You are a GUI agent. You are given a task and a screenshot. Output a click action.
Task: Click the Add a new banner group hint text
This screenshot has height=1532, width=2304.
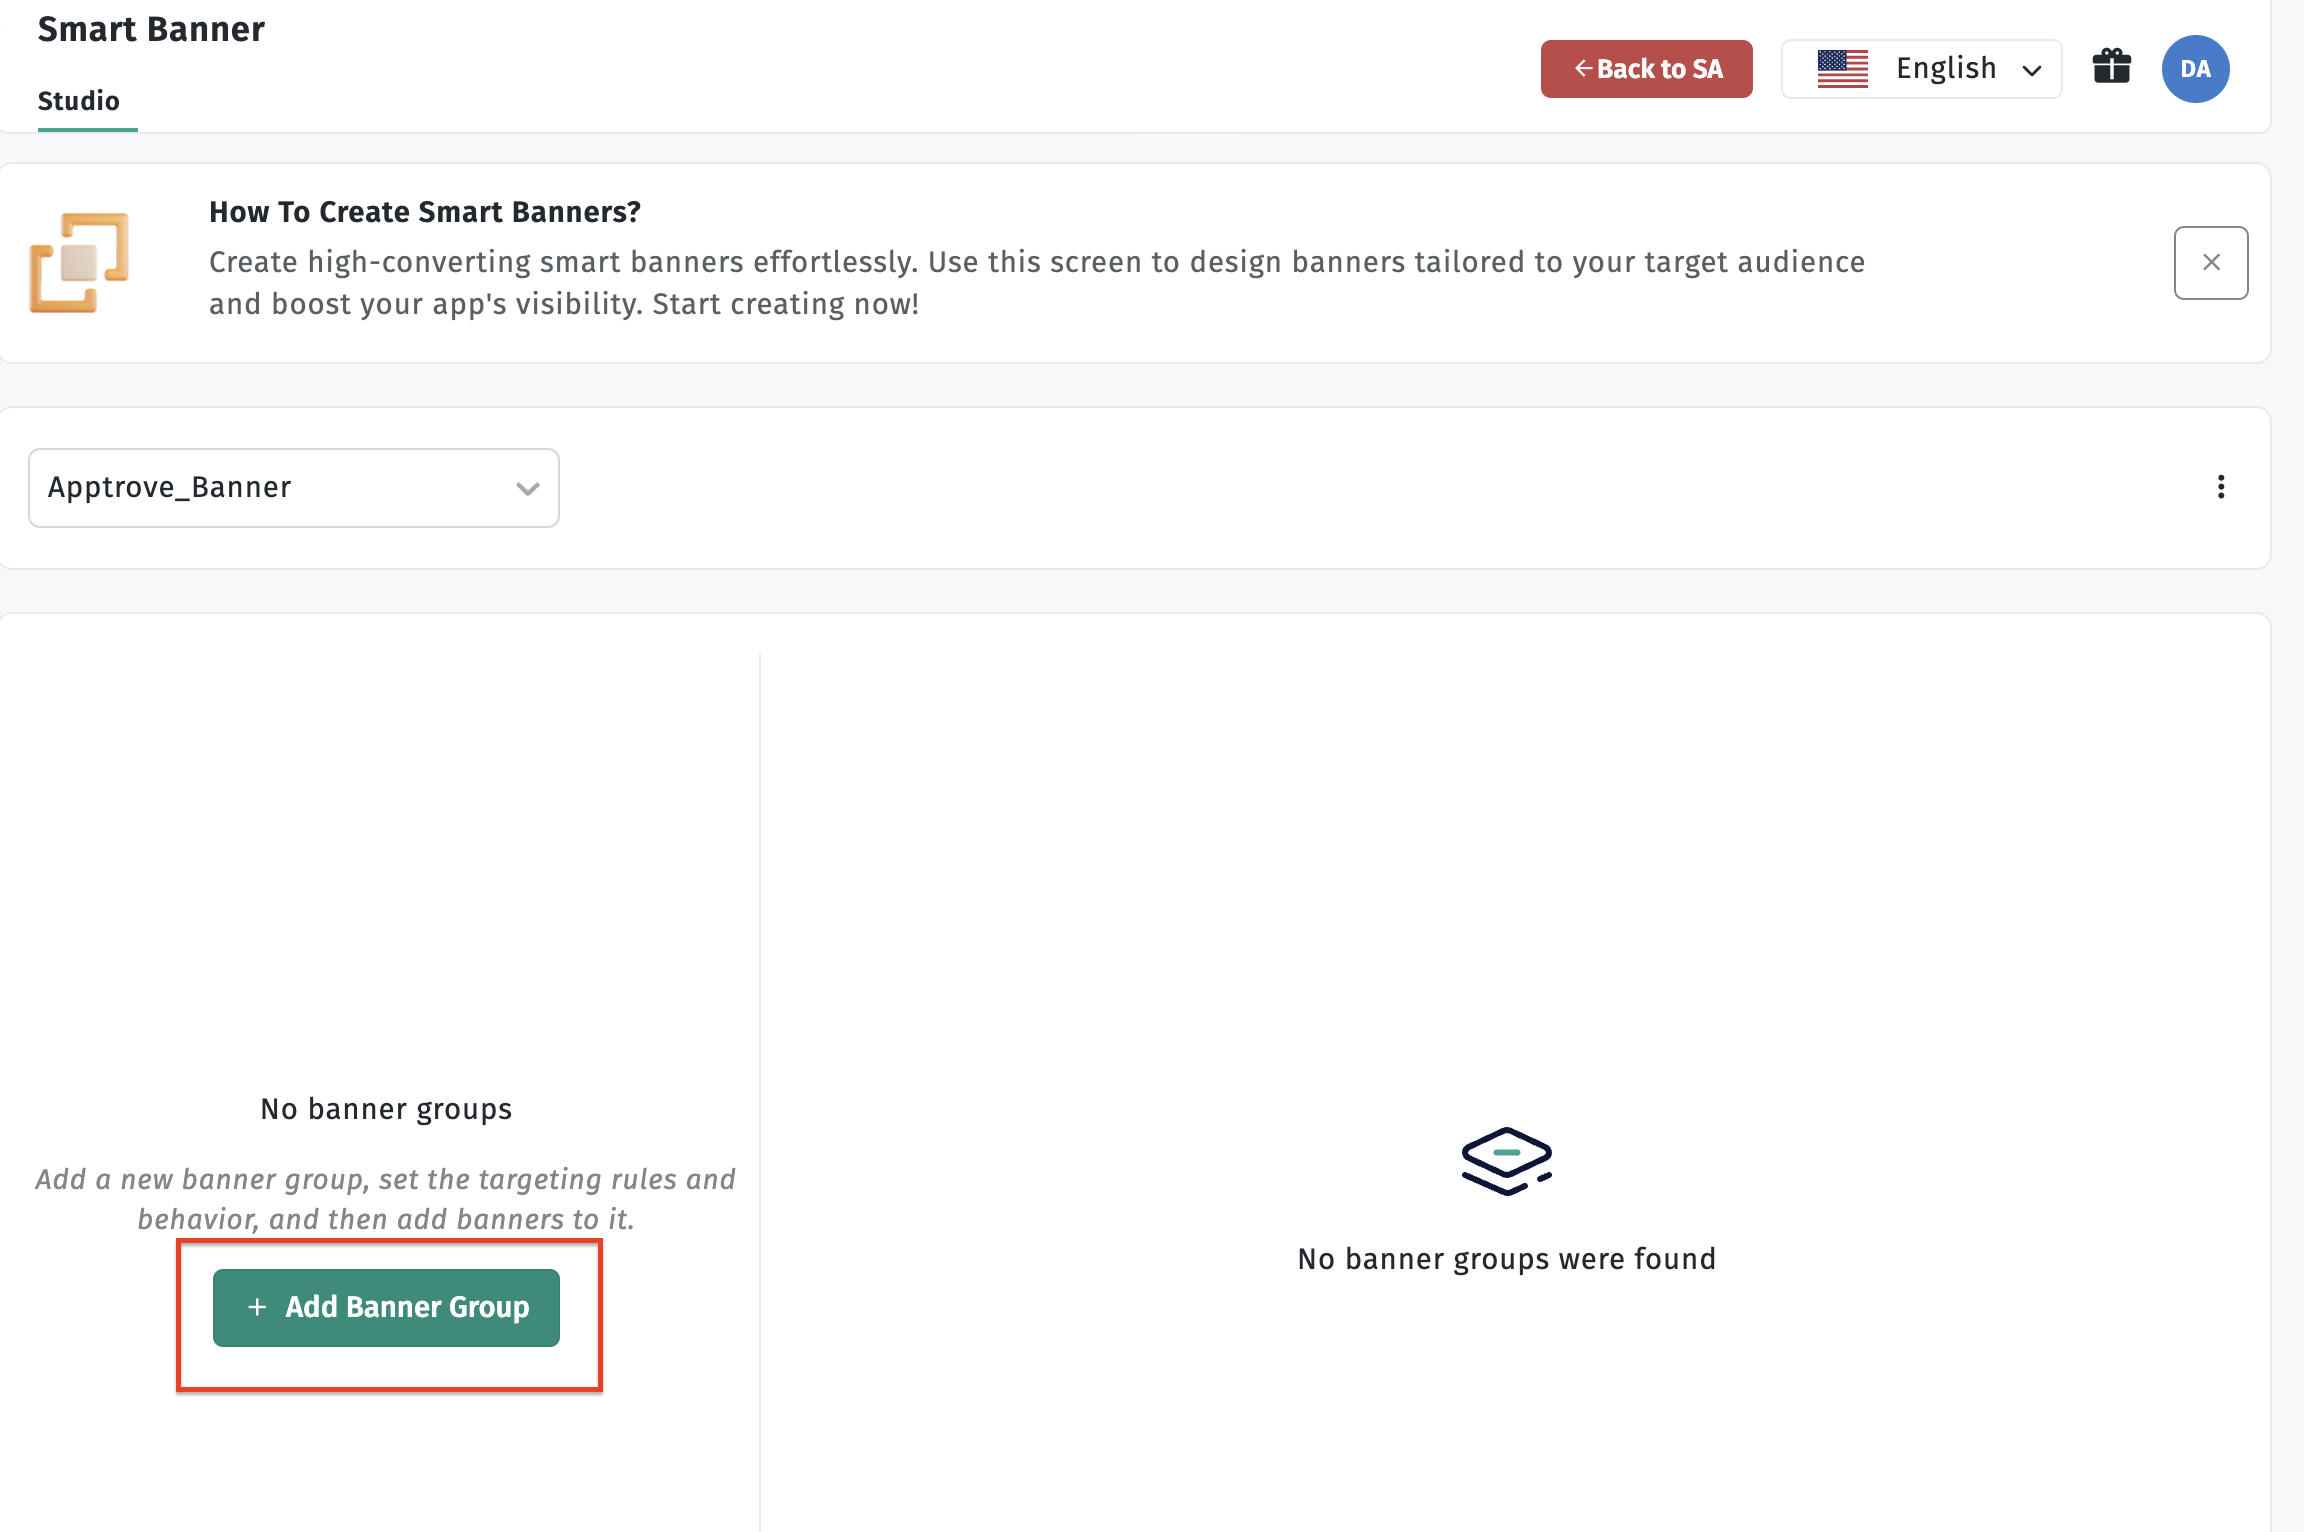(x=386, y=1199)
